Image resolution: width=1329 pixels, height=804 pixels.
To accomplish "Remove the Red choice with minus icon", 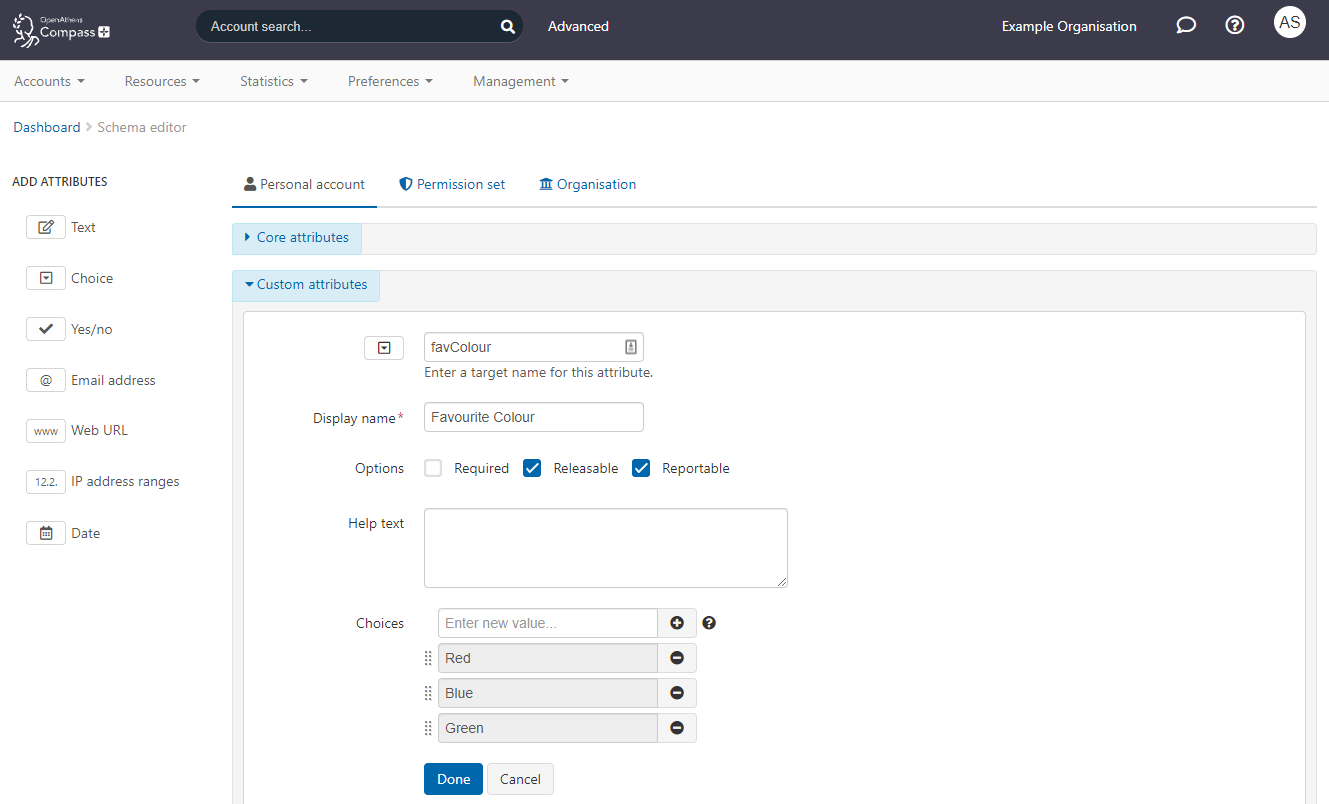I will tap(677, 658).
